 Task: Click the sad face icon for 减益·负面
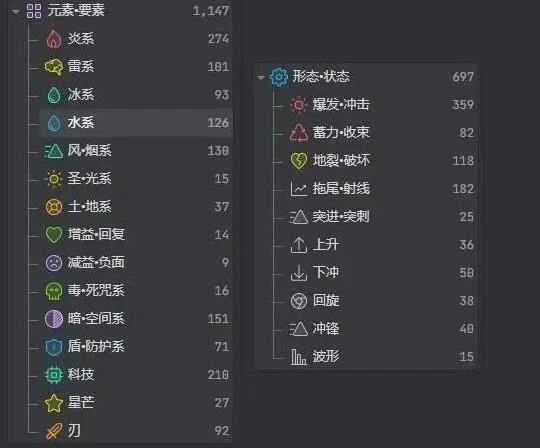(x=54, y=263)
